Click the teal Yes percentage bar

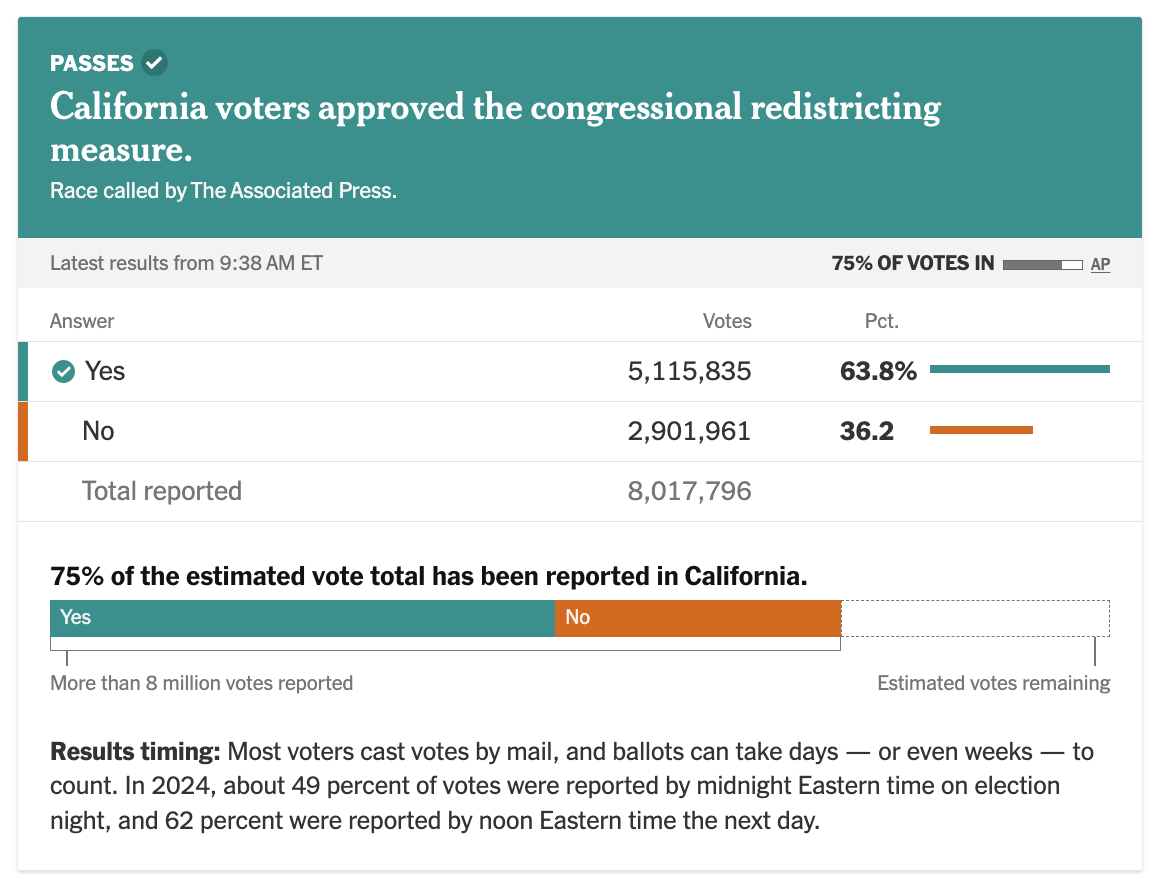(x=1019, y=370)
